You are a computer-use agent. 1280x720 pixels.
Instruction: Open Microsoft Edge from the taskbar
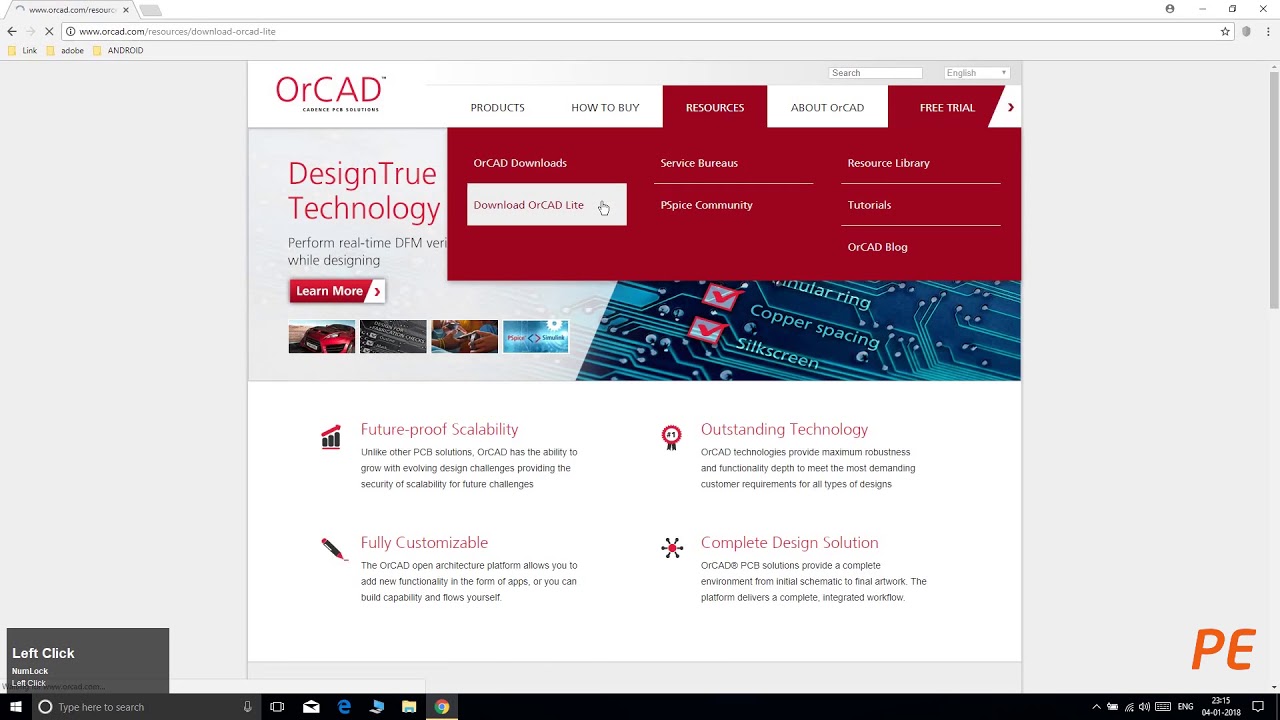(x=344, y=707)
